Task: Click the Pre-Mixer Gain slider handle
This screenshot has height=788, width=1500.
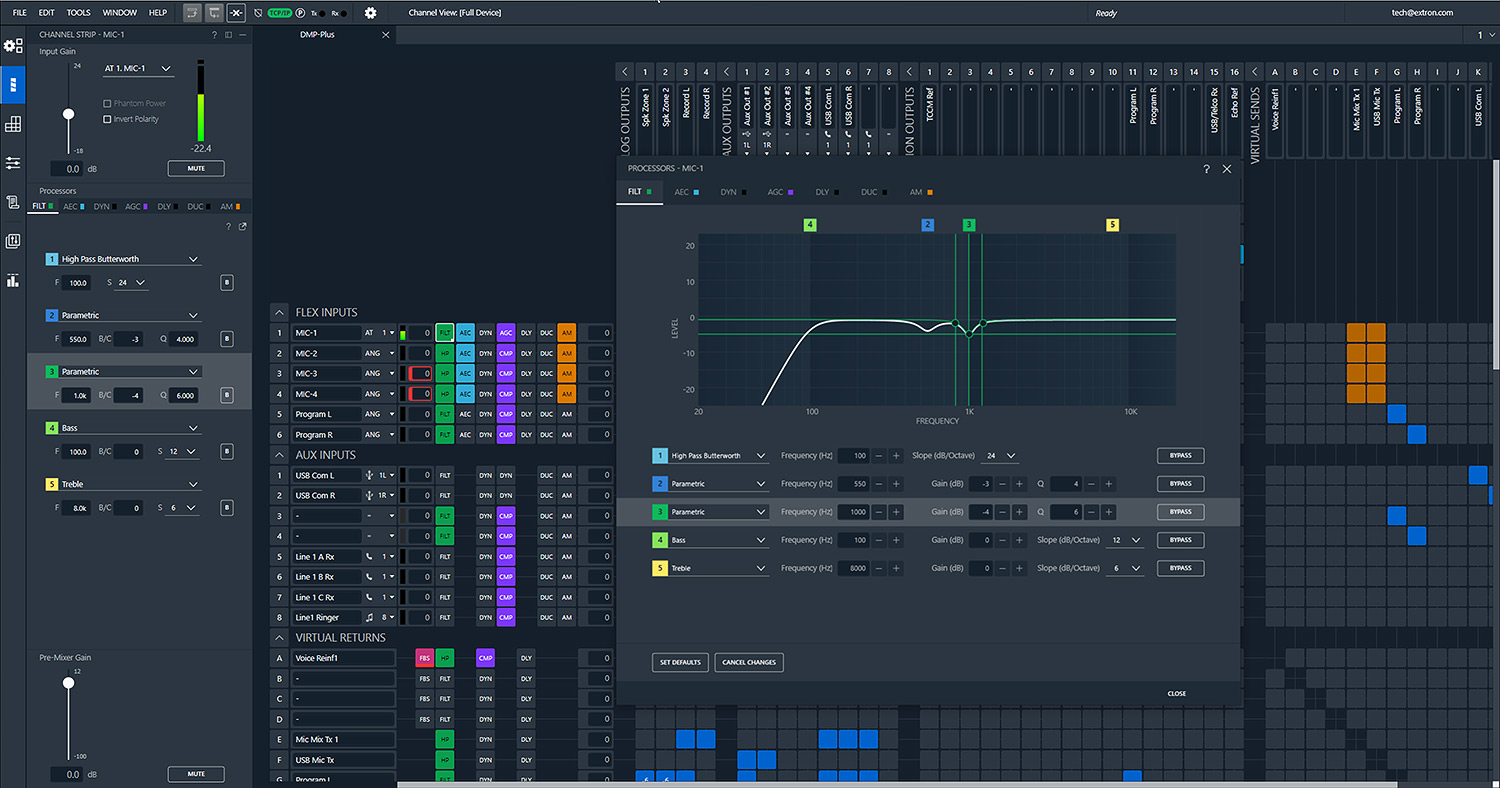Action: [68, 683]
